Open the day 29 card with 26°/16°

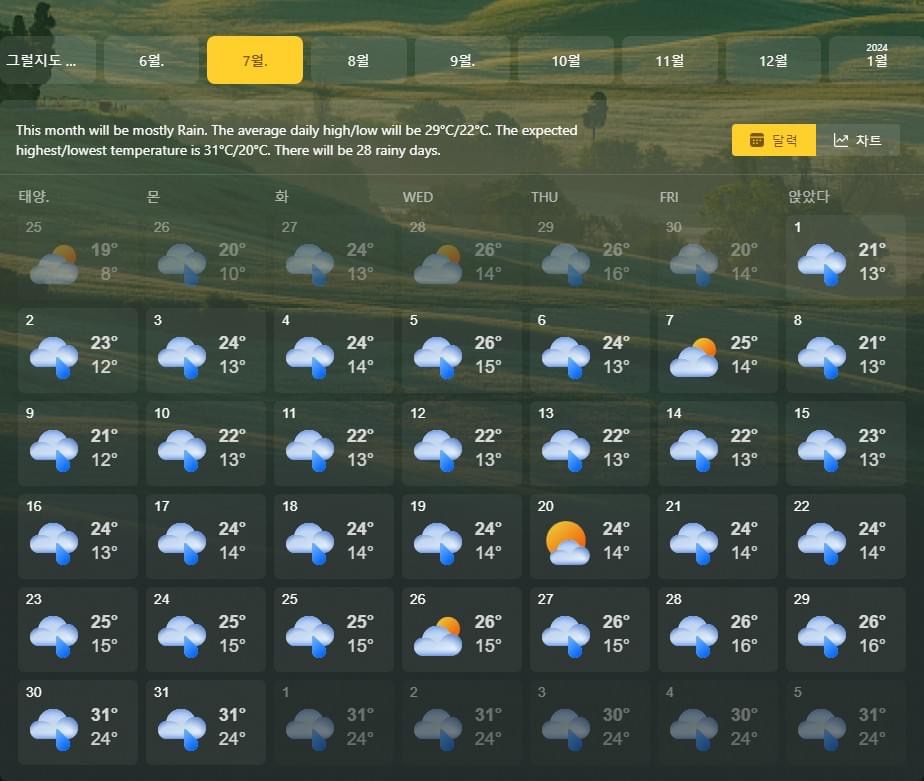coord(846,630)
